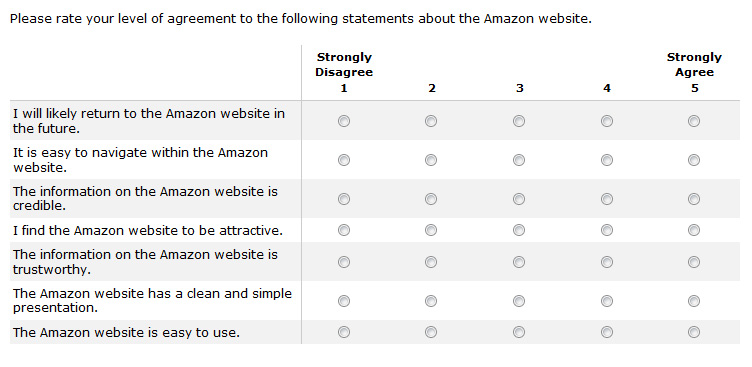Choose rating 3 for easy to navigate statement
752x367 pixels.
518,160
